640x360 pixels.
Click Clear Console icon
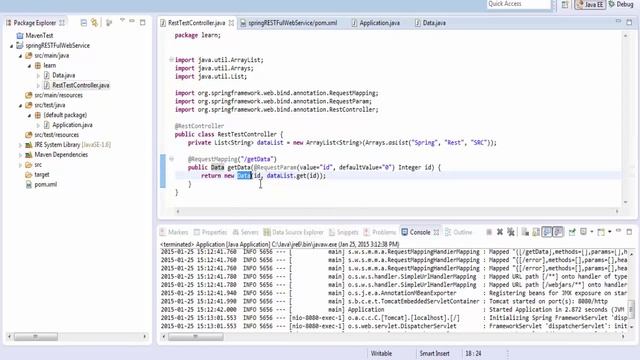click(x=525, y=232)
